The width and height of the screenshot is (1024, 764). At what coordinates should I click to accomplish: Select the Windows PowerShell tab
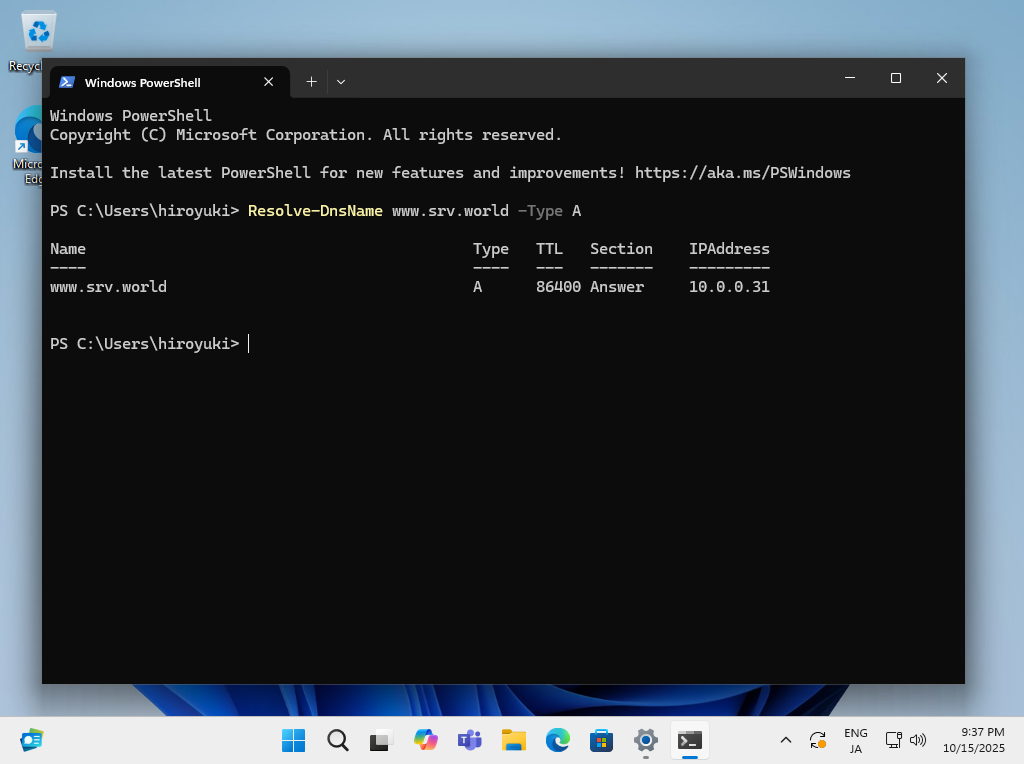[x=150, y=82]
